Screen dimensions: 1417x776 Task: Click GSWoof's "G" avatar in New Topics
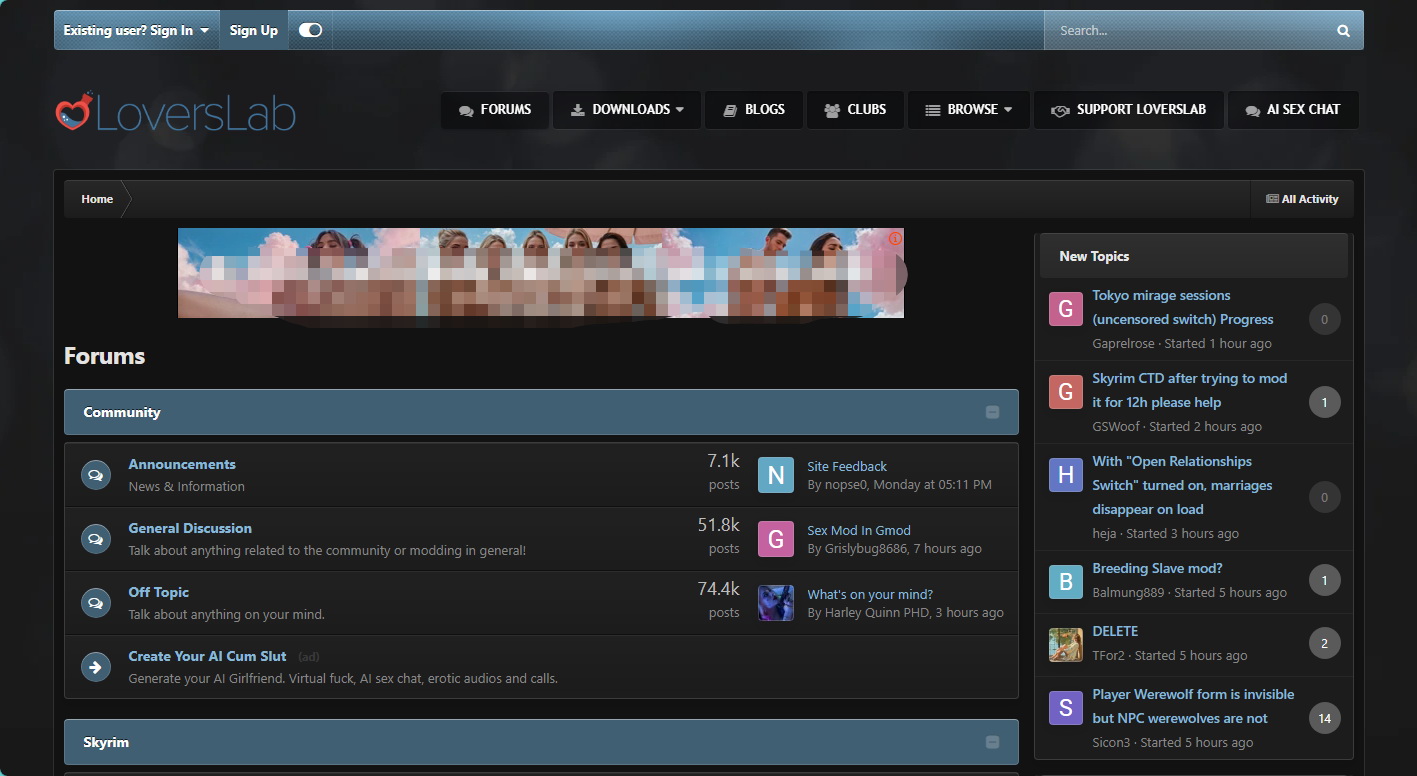[x=1066, y=392]
